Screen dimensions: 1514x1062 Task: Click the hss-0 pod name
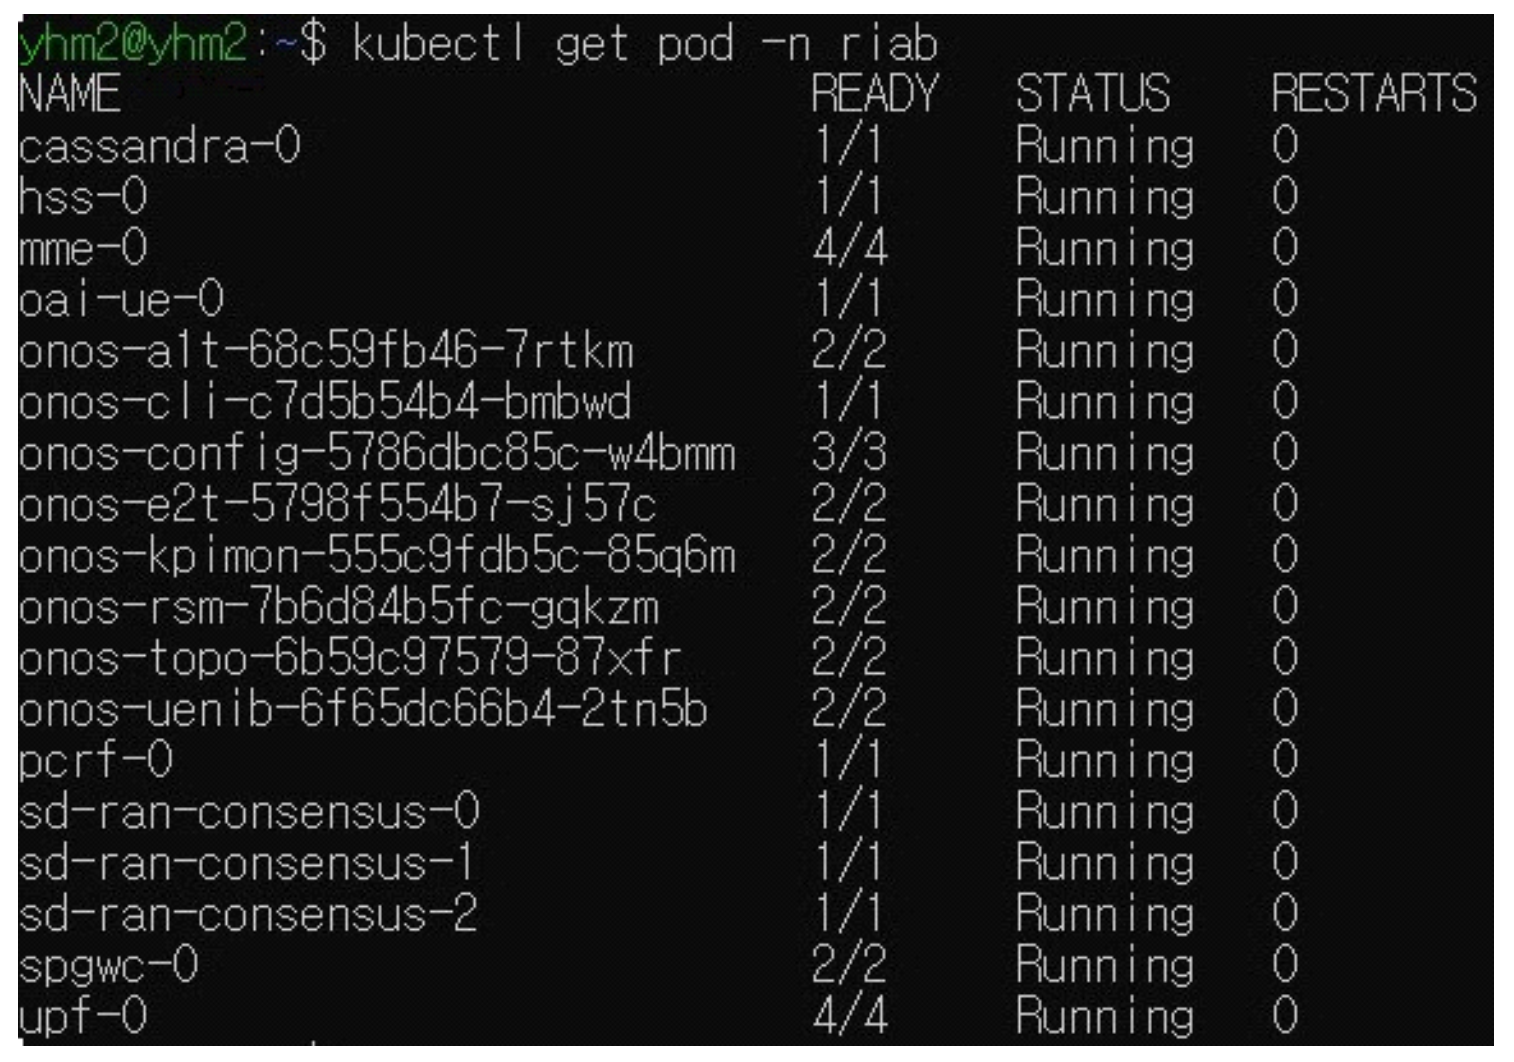pyautogui.click(x=82, y=197)
